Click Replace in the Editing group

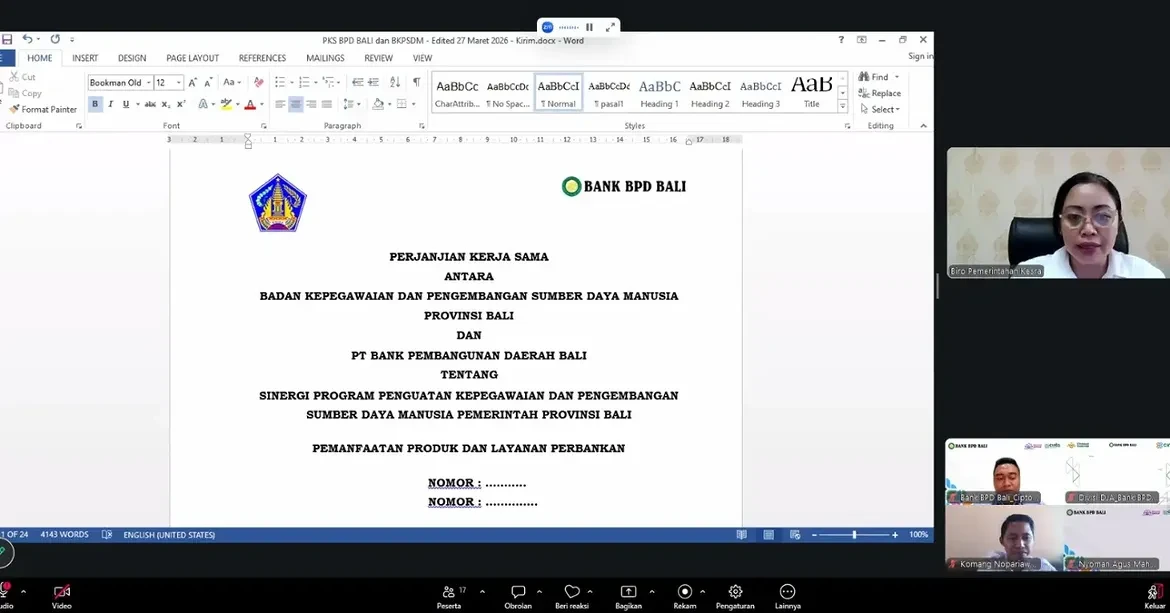(x=880, y=93)
